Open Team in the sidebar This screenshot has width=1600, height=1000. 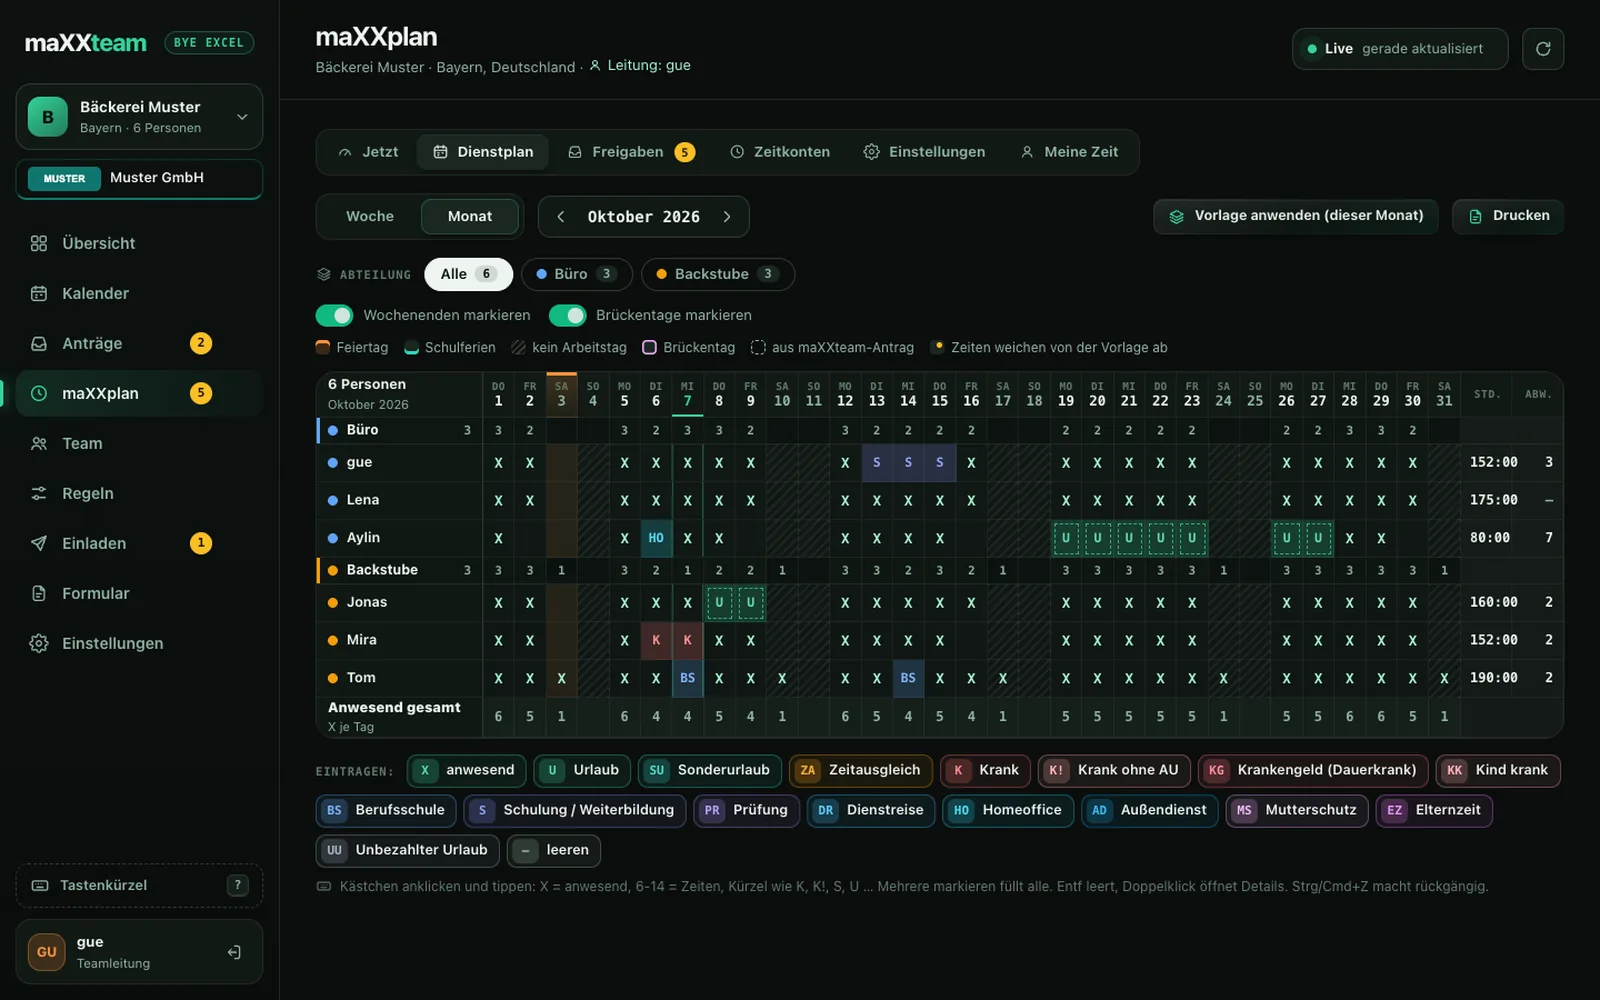click(139, 443)
